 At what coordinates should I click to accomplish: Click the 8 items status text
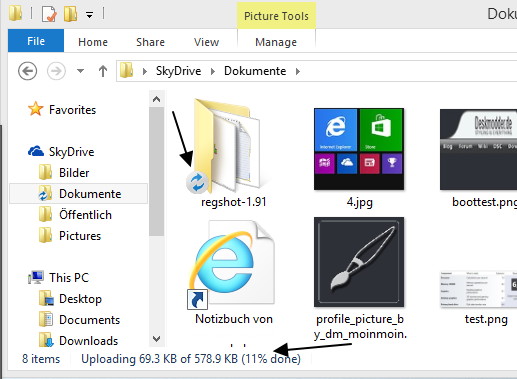click(x=41, y=359)
